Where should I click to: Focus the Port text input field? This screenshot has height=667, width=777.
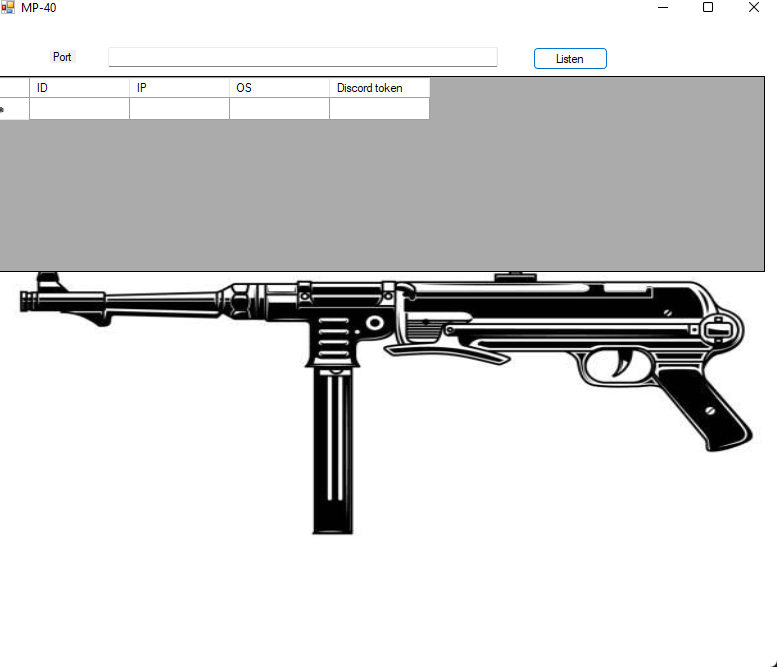point(303,57)
